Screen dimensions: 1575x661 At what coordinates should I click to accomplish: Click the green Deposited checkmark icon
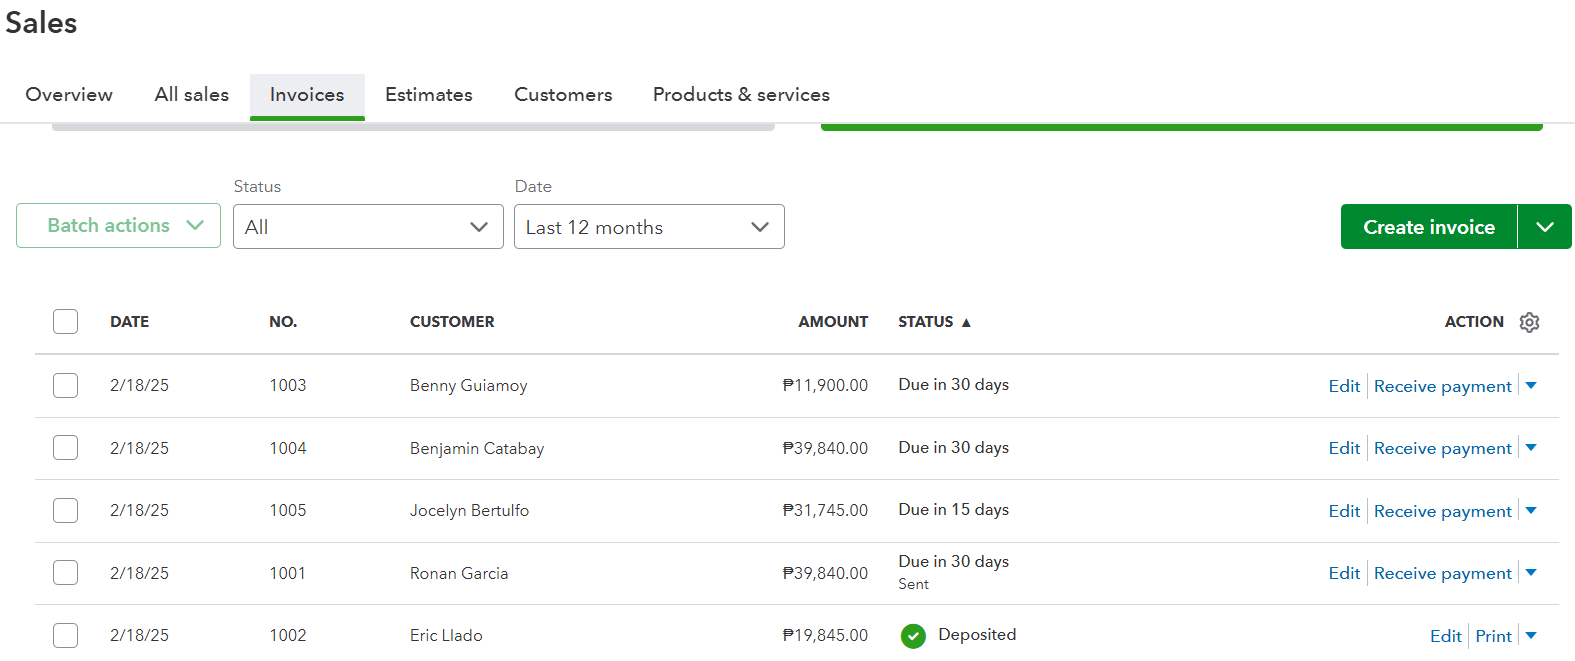913,636
